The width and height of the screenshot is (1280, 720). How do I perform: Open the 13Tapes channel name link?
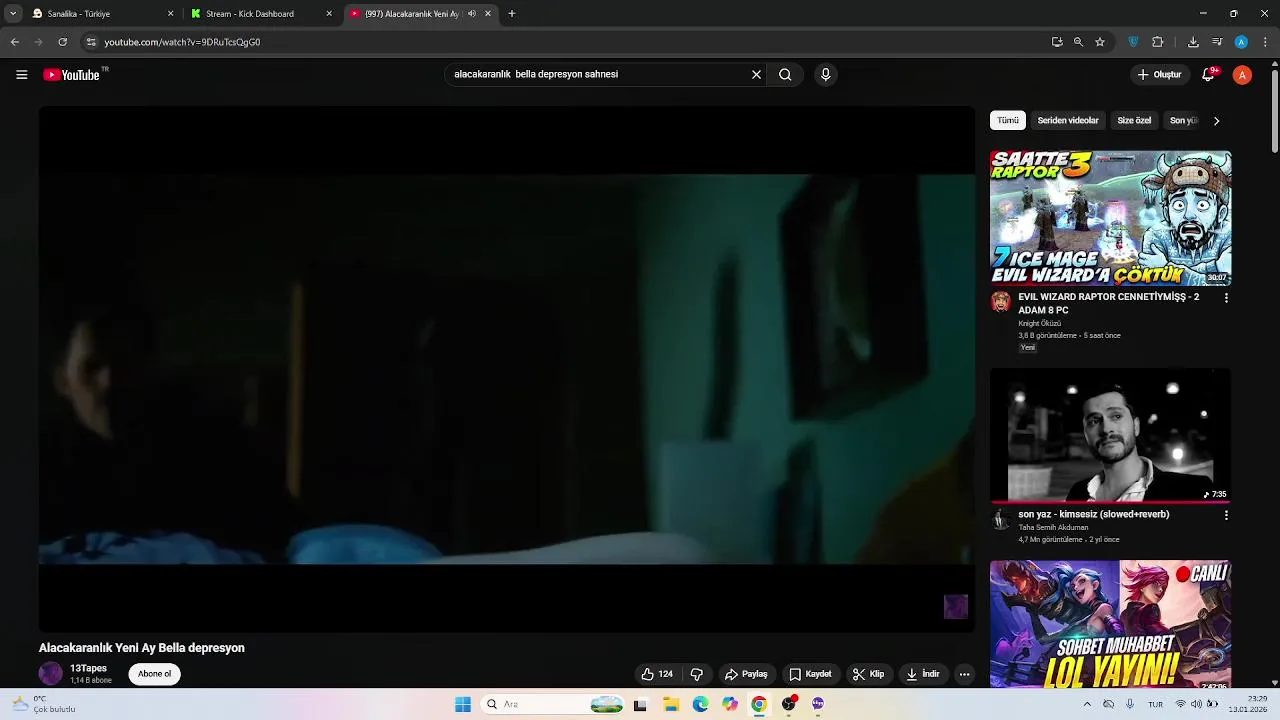click(88, 668)
